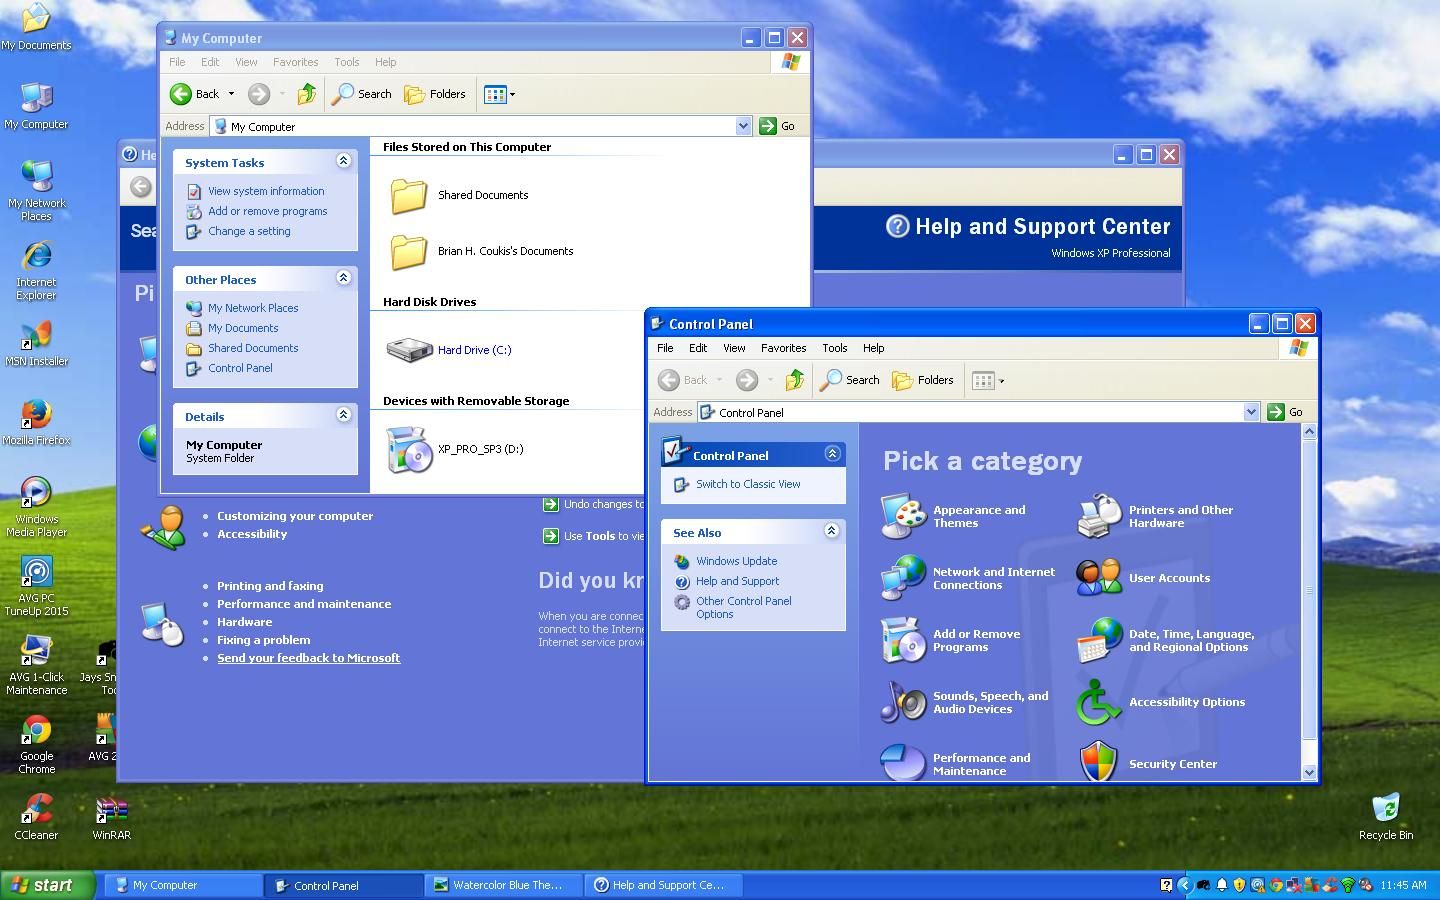Viewport: 1440px width, 900px height.
Task: Click Add or remove programs task link
Action: click(x=267, y=211)
